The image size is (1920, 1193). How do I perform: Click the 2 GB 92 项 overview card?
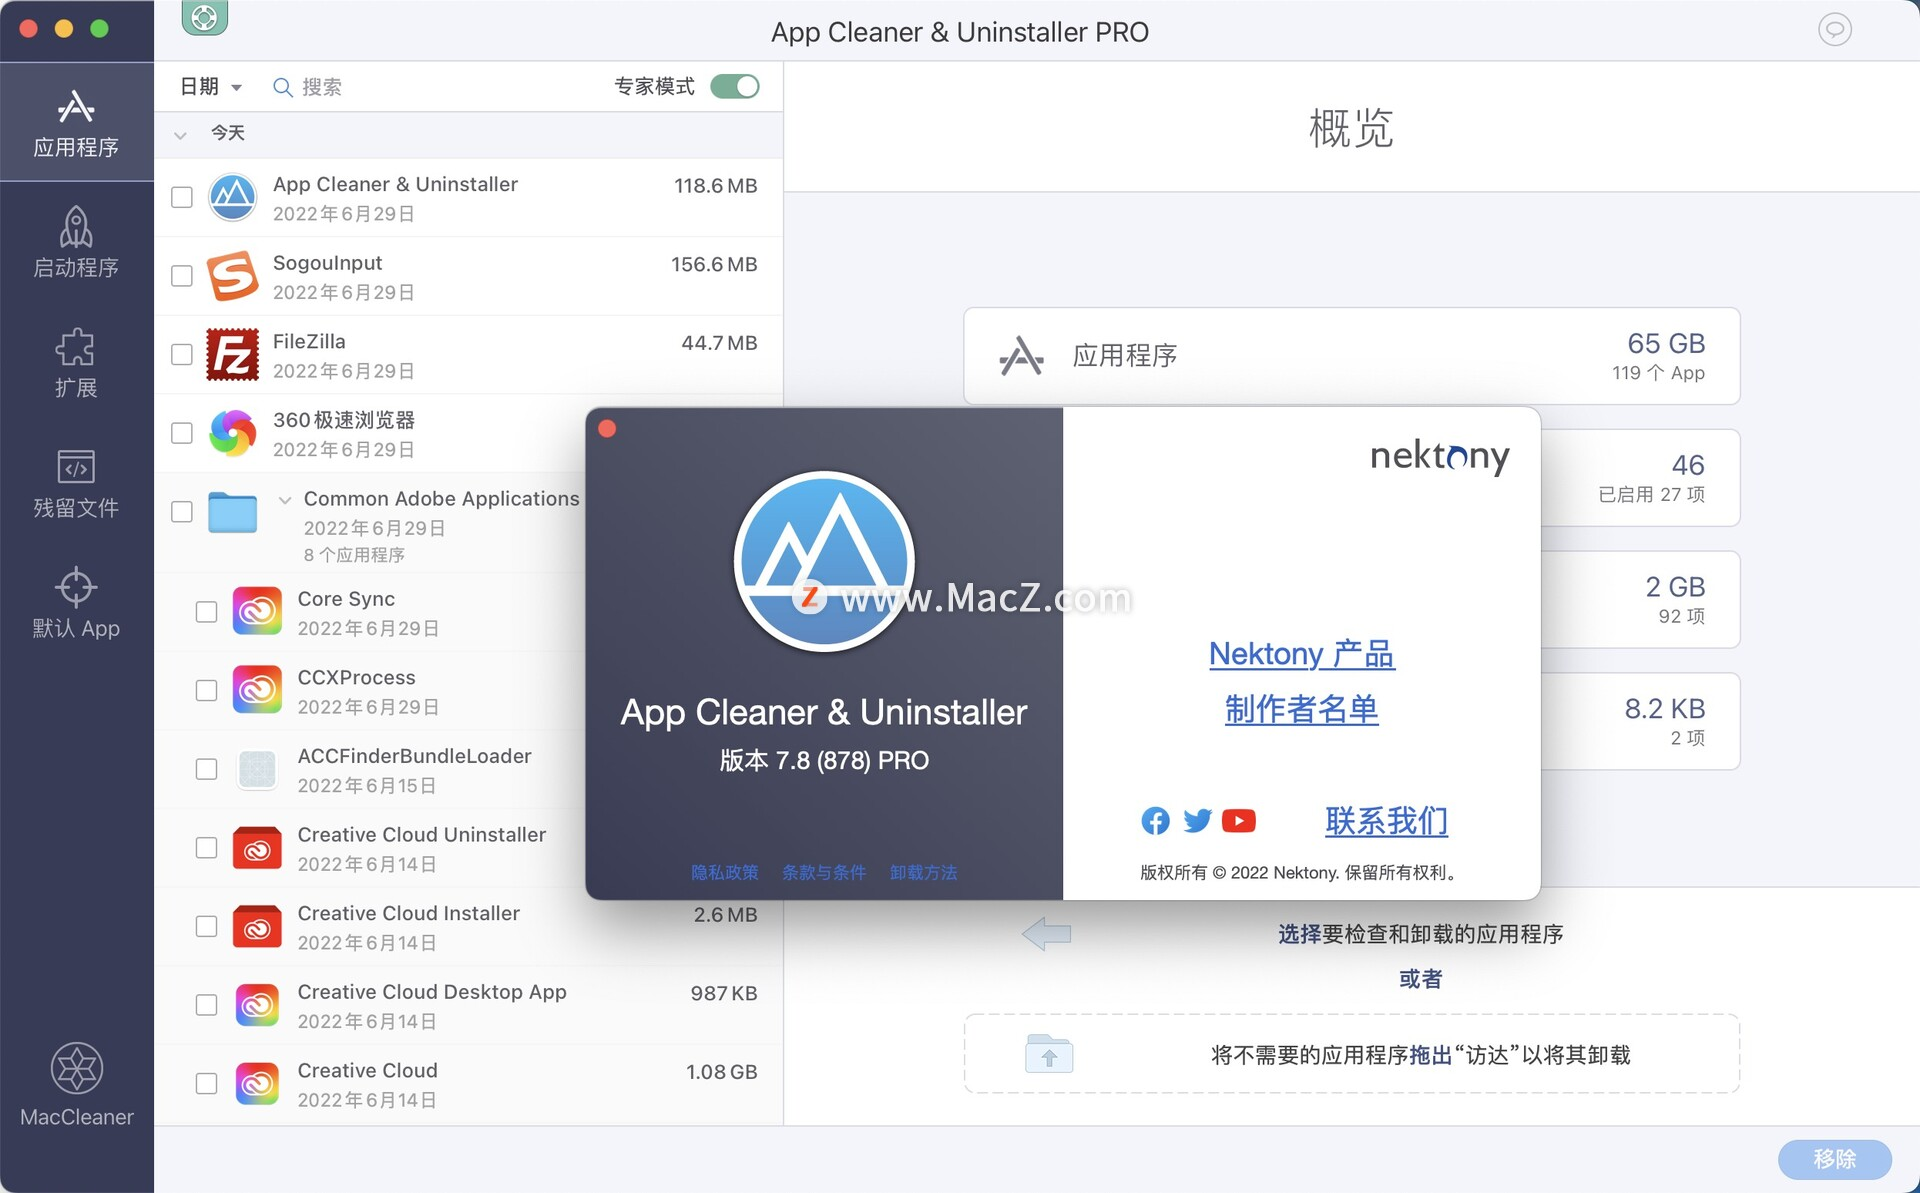point(1640,600)
